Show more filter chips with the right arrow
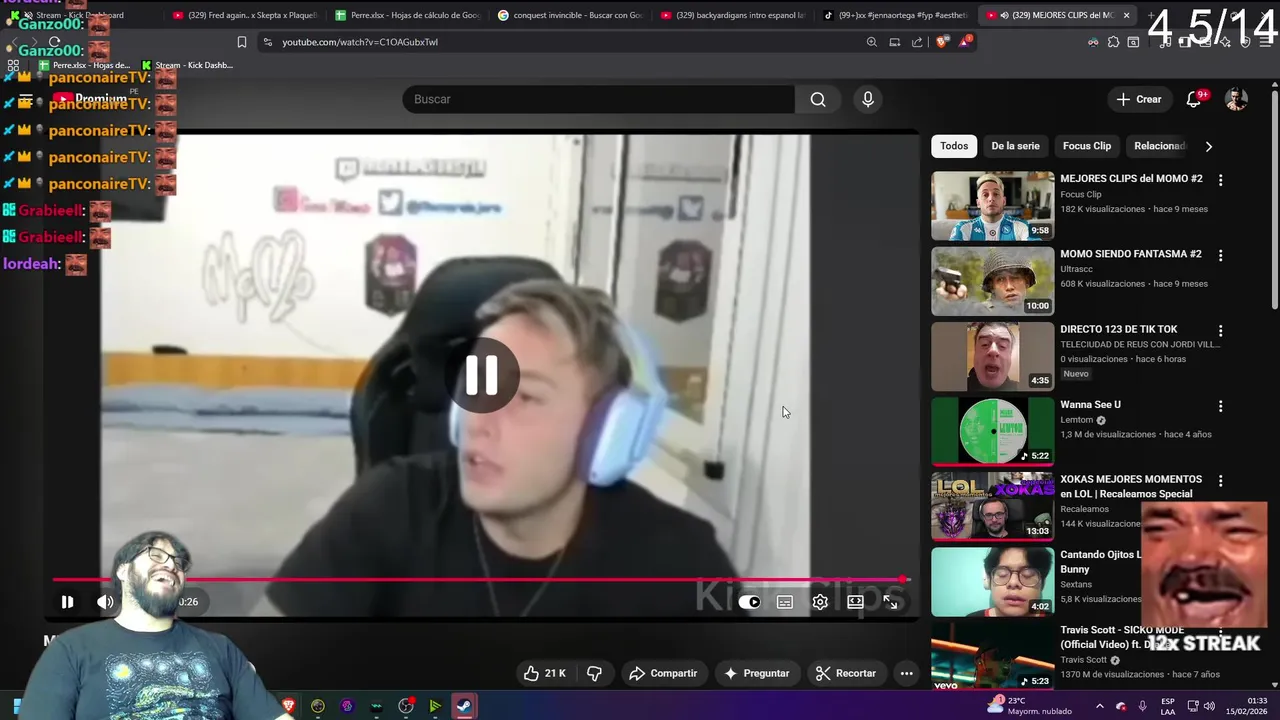 pos(1208,146)
